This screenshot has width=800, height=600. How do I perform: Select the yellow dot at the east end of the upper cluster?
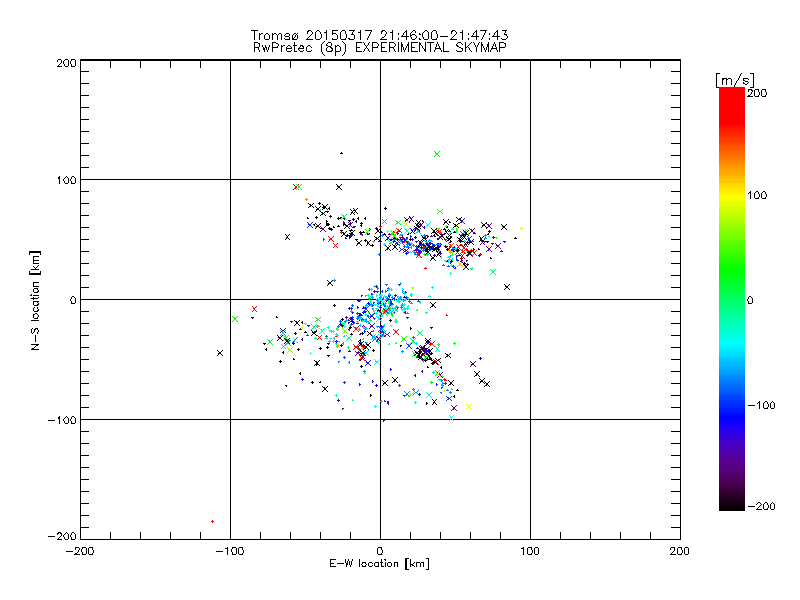pos(521,228)
